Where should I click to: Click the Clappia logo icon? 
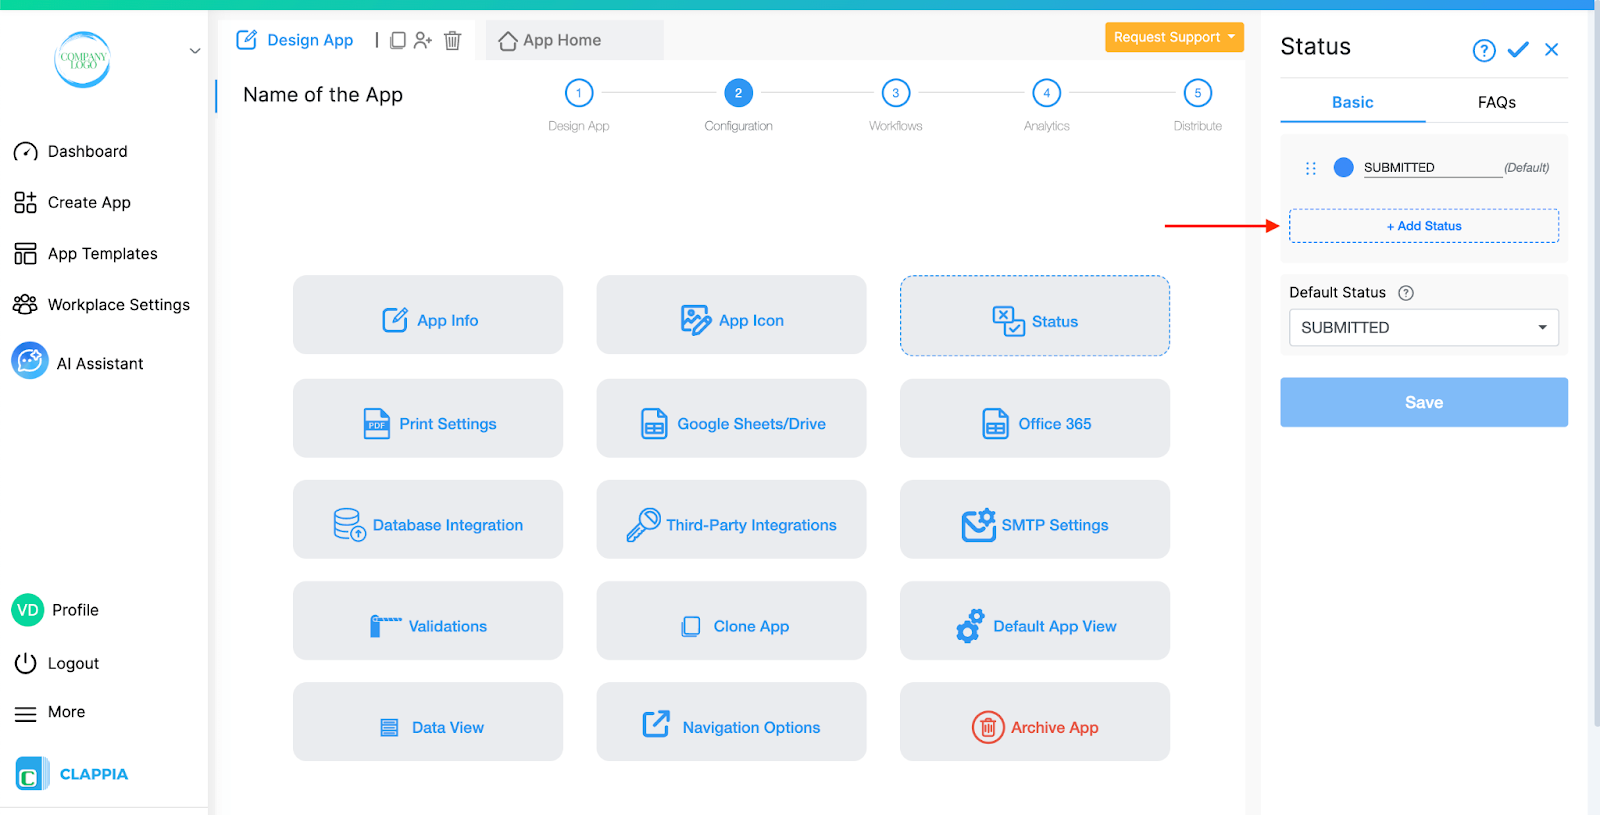click(31, 774)
